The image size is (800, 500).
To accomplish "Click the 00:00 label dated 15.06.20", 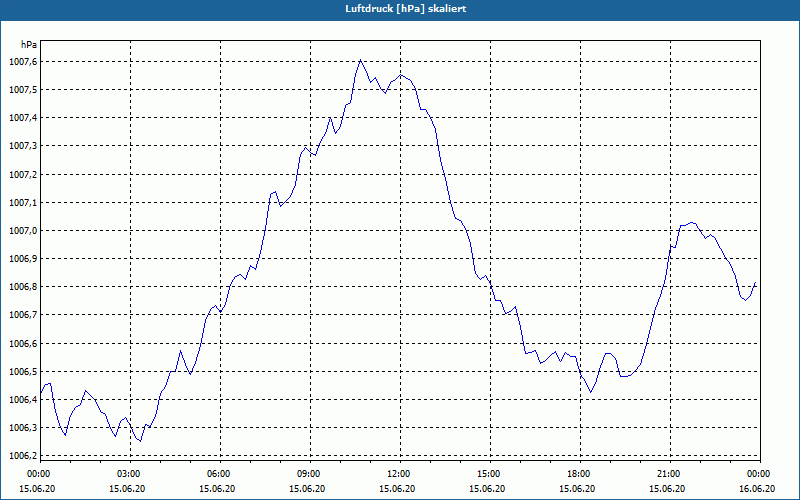I will click(x=37, y=474).
